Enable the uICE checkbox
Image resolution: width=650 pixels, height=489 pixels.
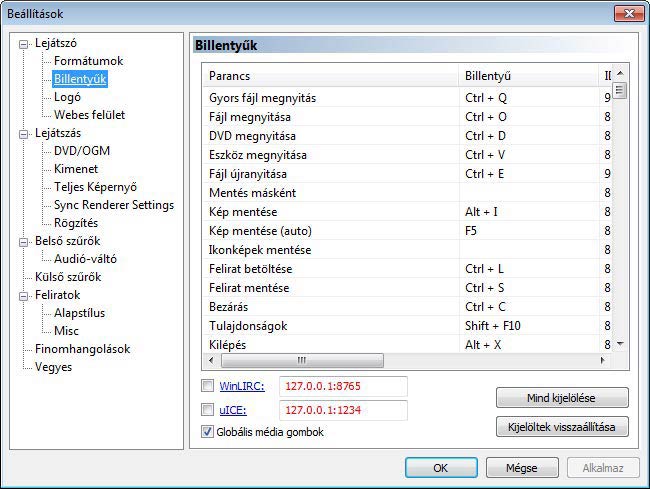click(x=207, y=410)
